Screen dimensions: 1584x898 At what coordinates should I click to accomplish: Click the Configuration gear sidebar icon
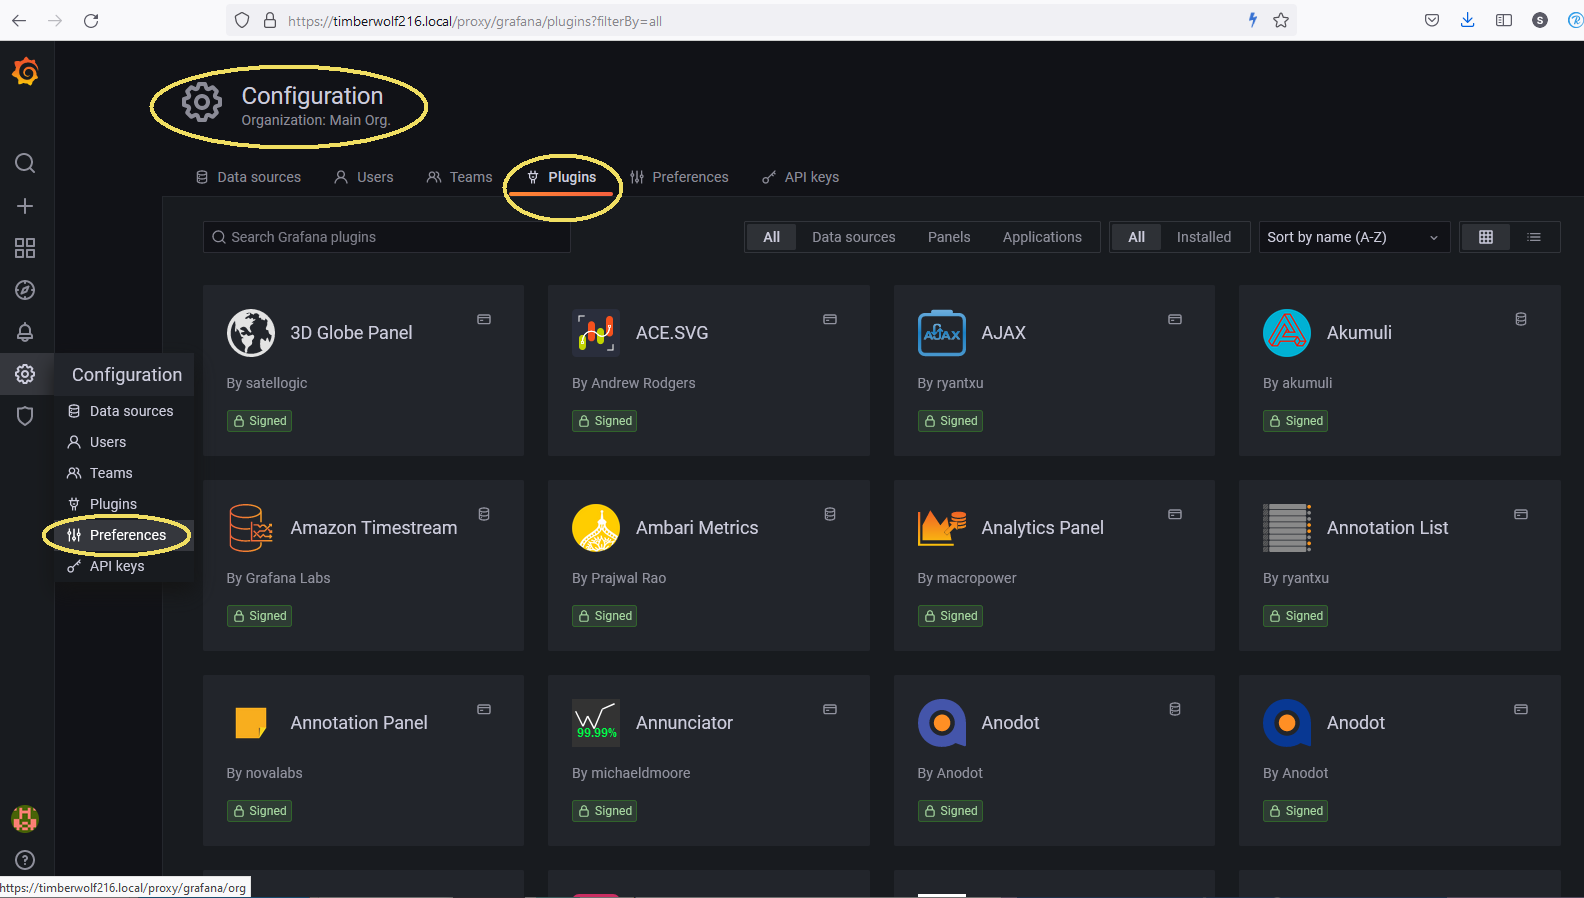pos(25,374)
